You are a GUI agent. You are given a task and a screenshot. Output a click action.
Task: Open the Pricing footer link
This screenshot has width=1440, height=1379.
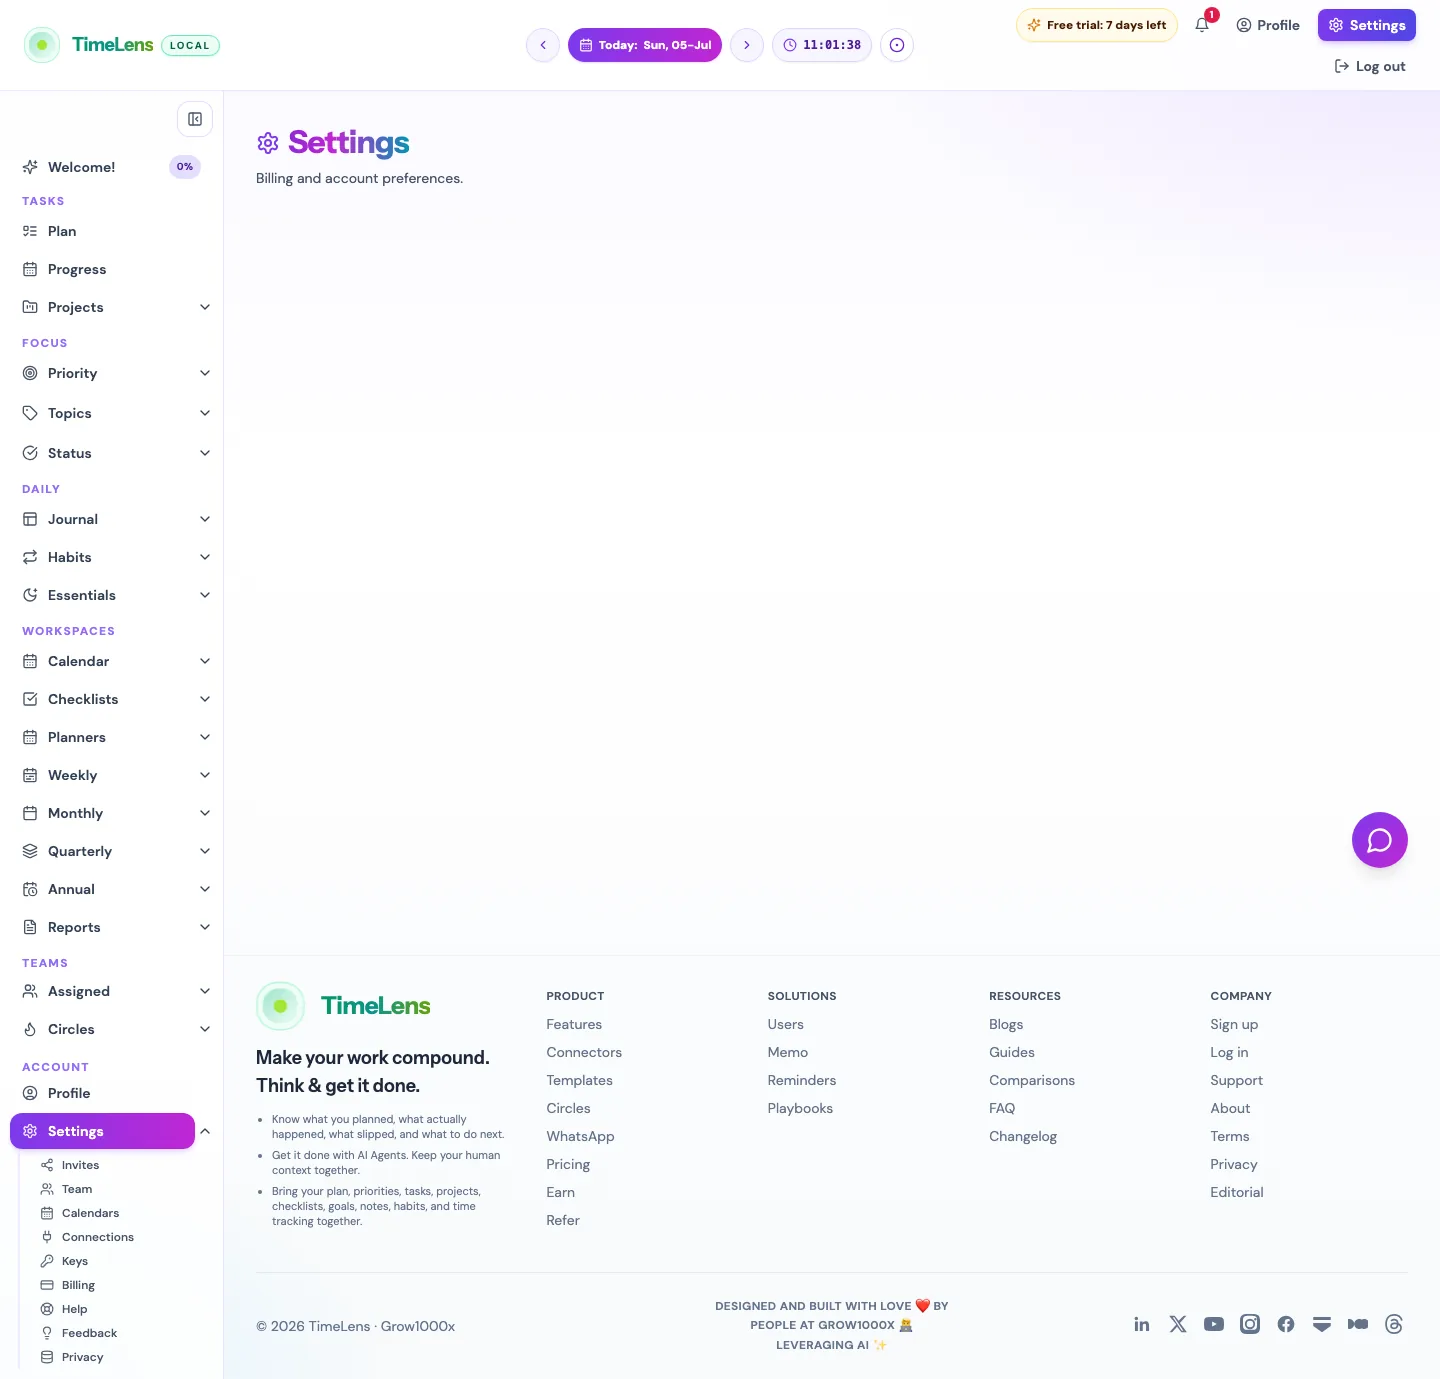(x=568, y=1164)
